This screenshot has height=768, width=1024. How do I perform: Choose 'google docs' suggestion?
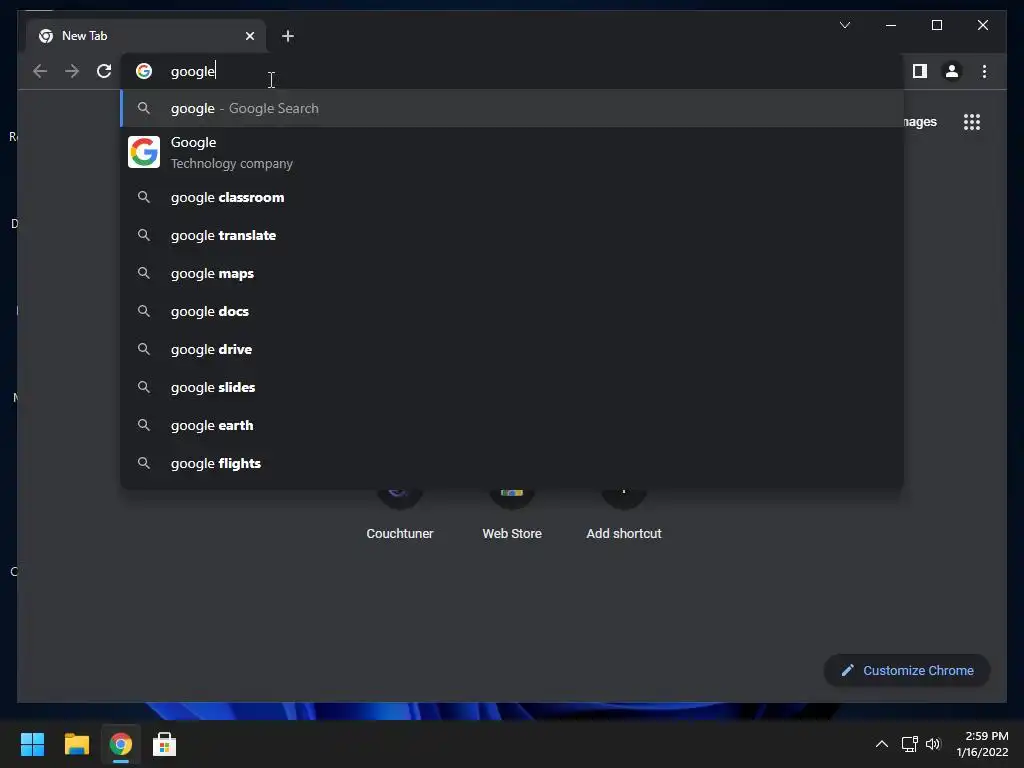pos(512,311)
